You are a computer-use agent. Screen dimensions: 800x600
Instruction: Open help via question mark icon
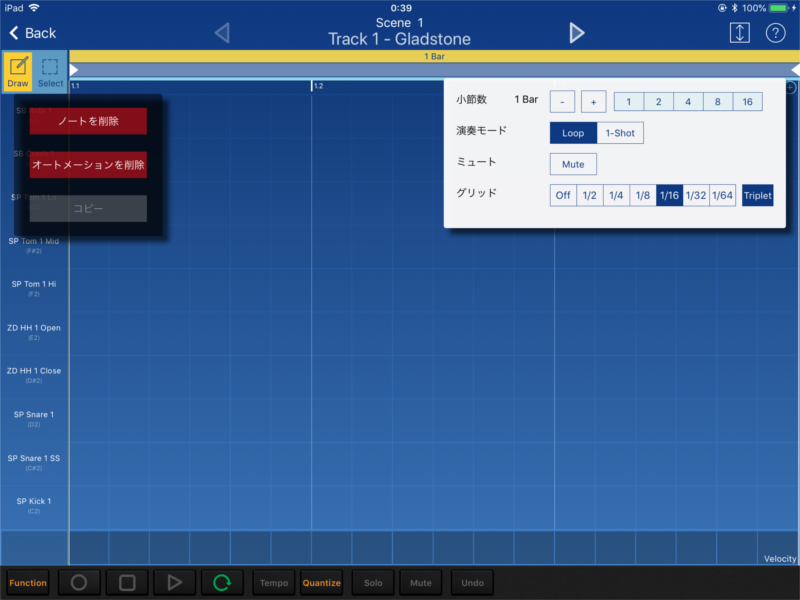pos(775,33)
